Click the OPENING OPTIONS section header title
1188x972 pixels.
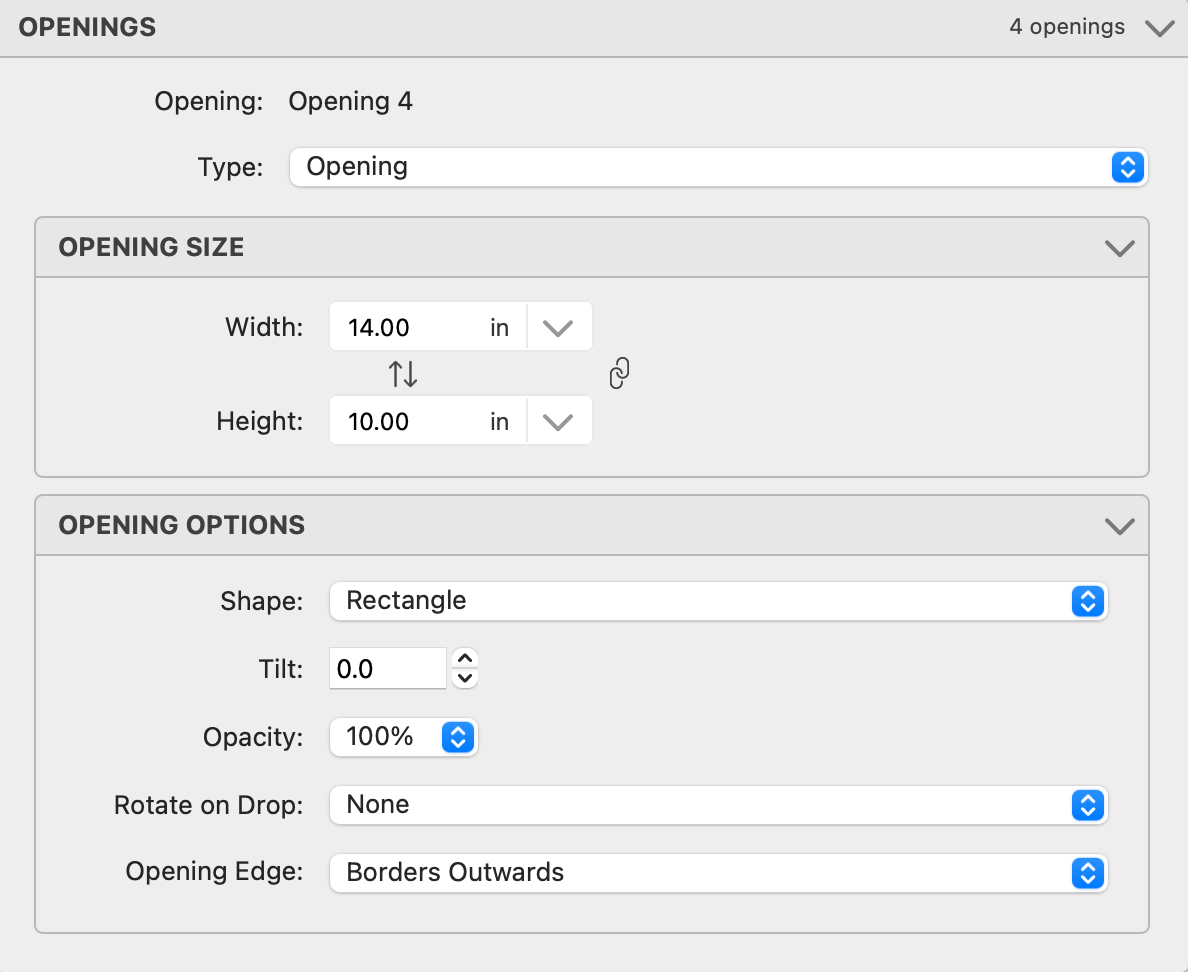[x=181, y=526]
